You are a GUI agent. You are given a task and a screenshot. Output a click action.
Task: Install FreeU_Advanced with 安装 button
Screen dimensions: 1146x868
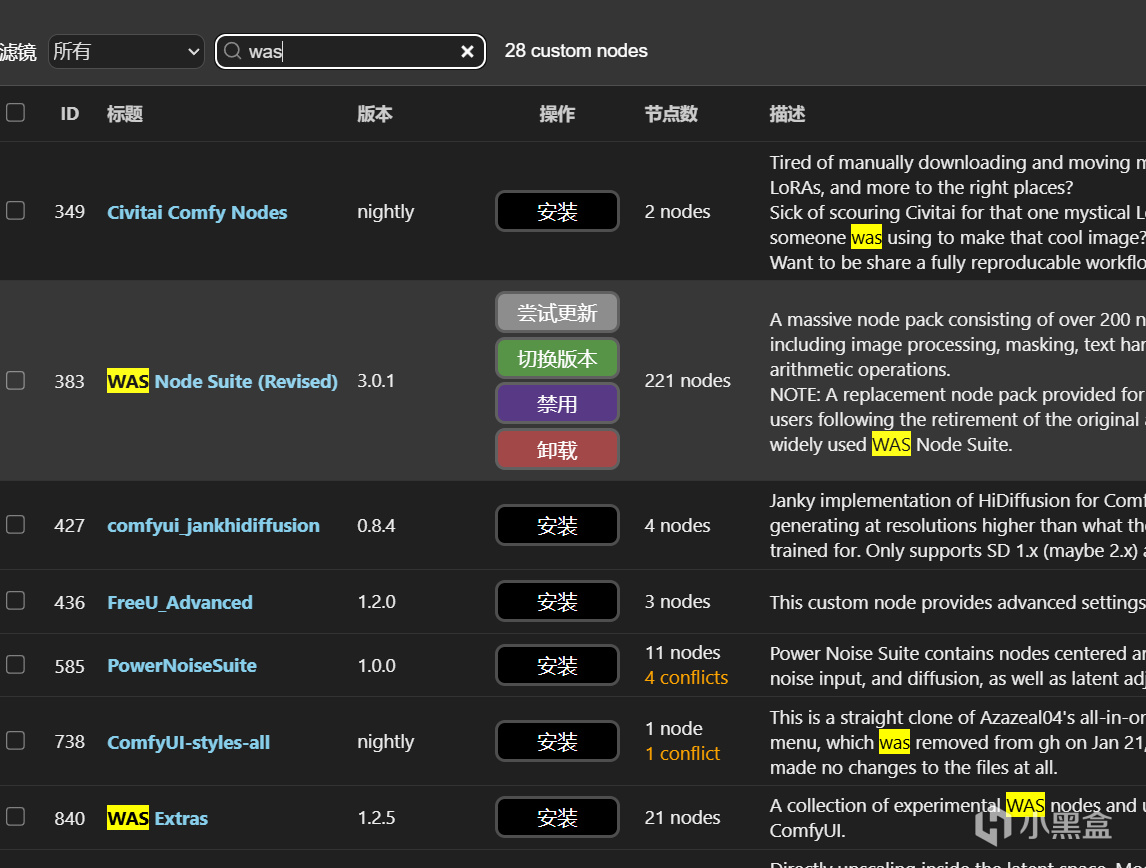557,601
